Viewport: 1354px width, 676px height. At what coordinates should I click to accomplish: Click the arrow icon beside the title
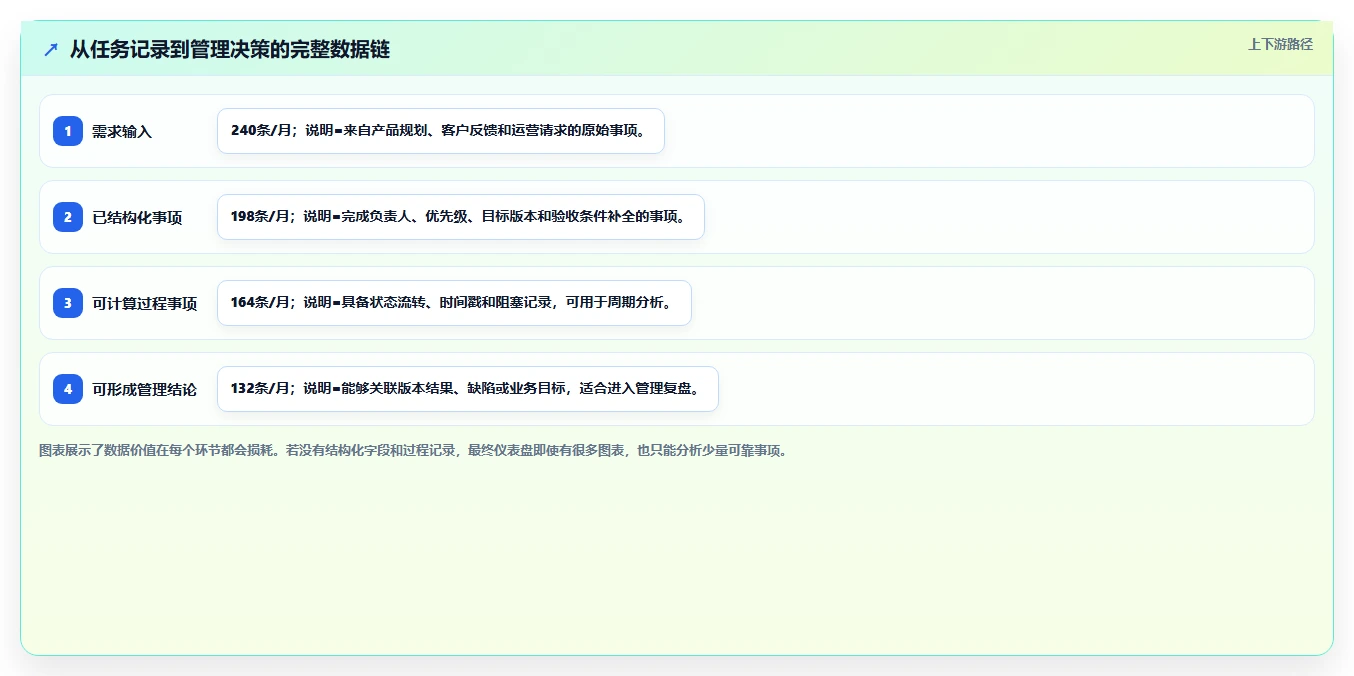click(x=51, y=50)
